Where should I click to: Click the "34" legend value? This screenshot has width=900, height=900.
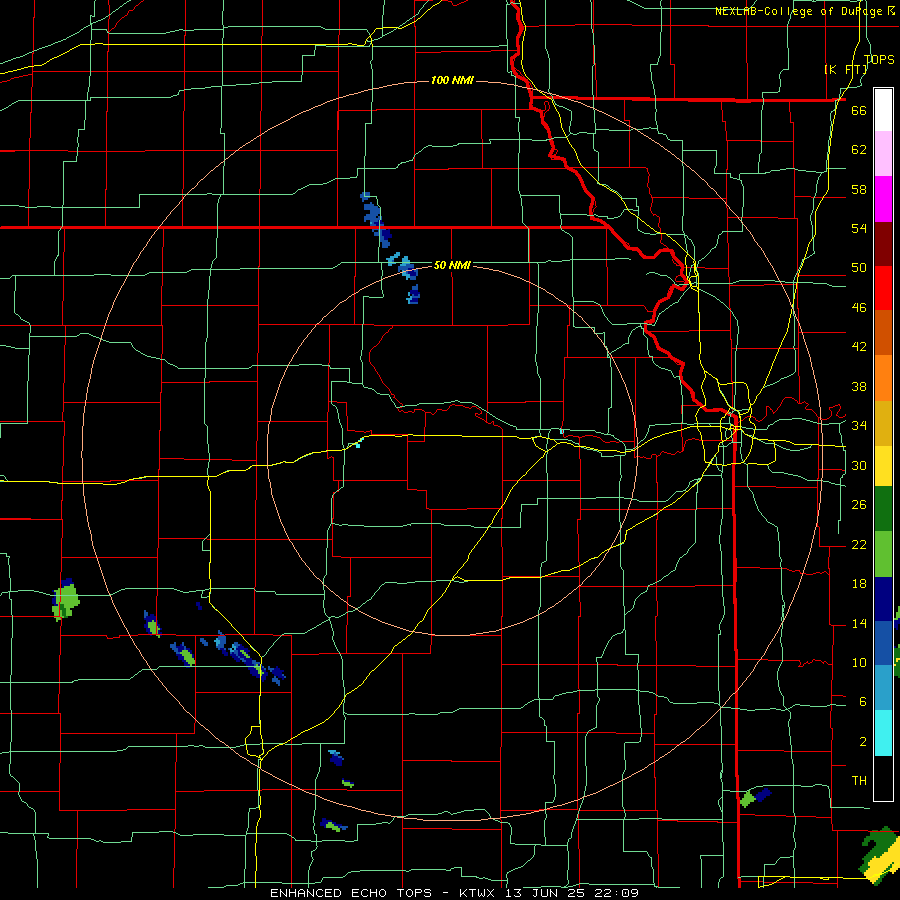coord(859,425)
